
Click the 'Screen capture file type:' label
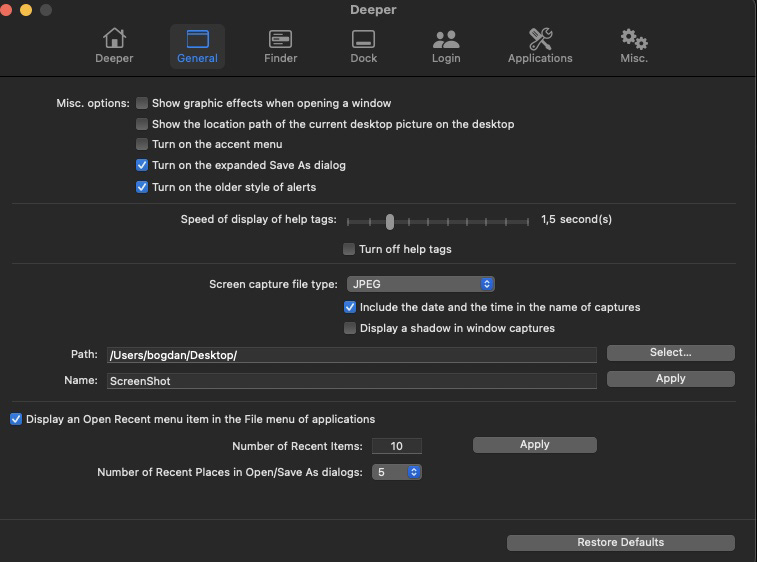(273, 284)
